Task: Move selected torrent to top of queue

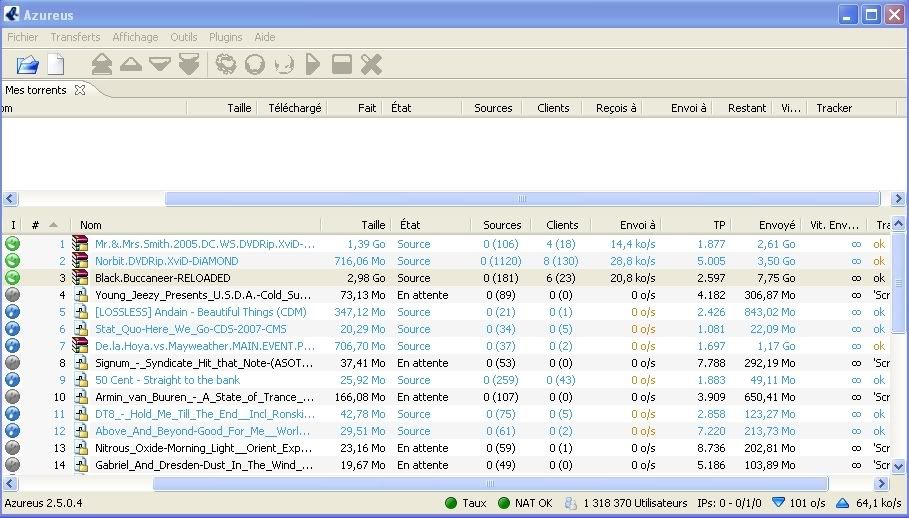Action: coord(101,64)
